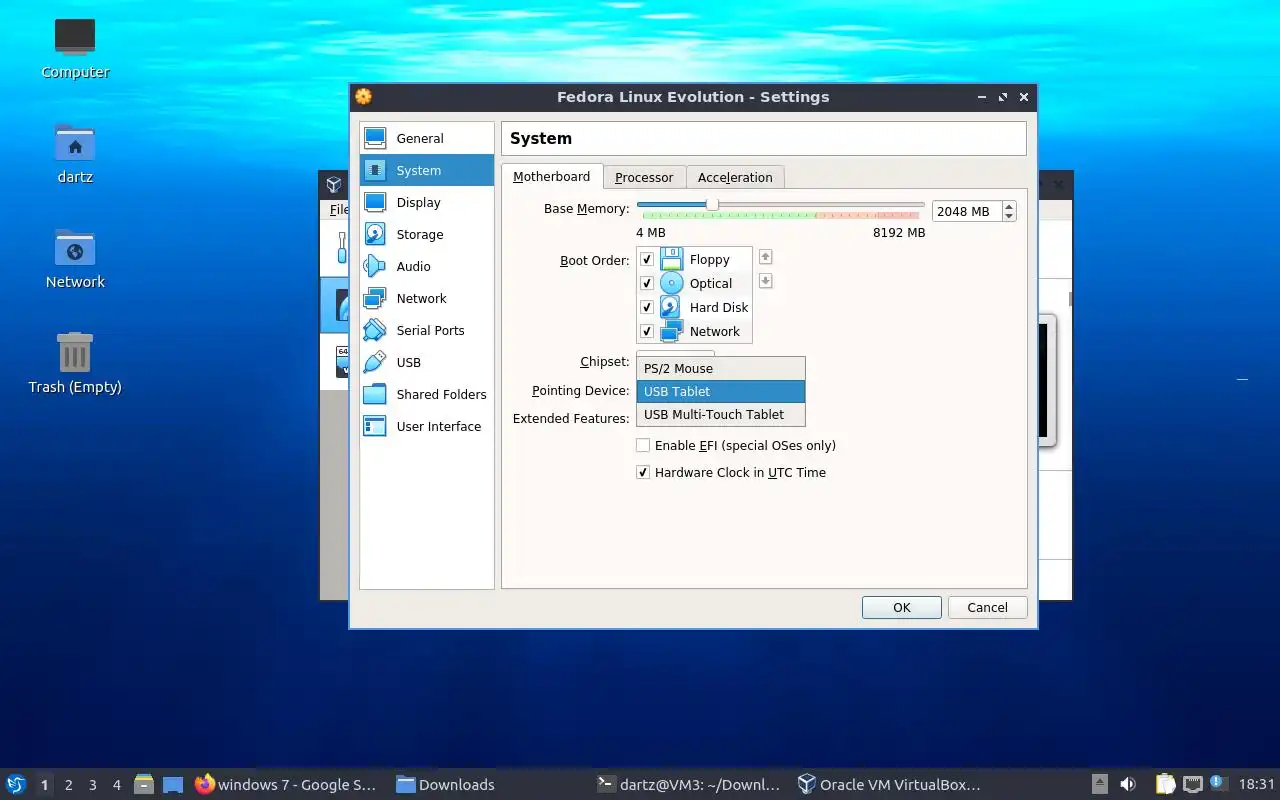Switch to workspace 3
This screenshot has width=1280, height=800.
tap(93, 785)
